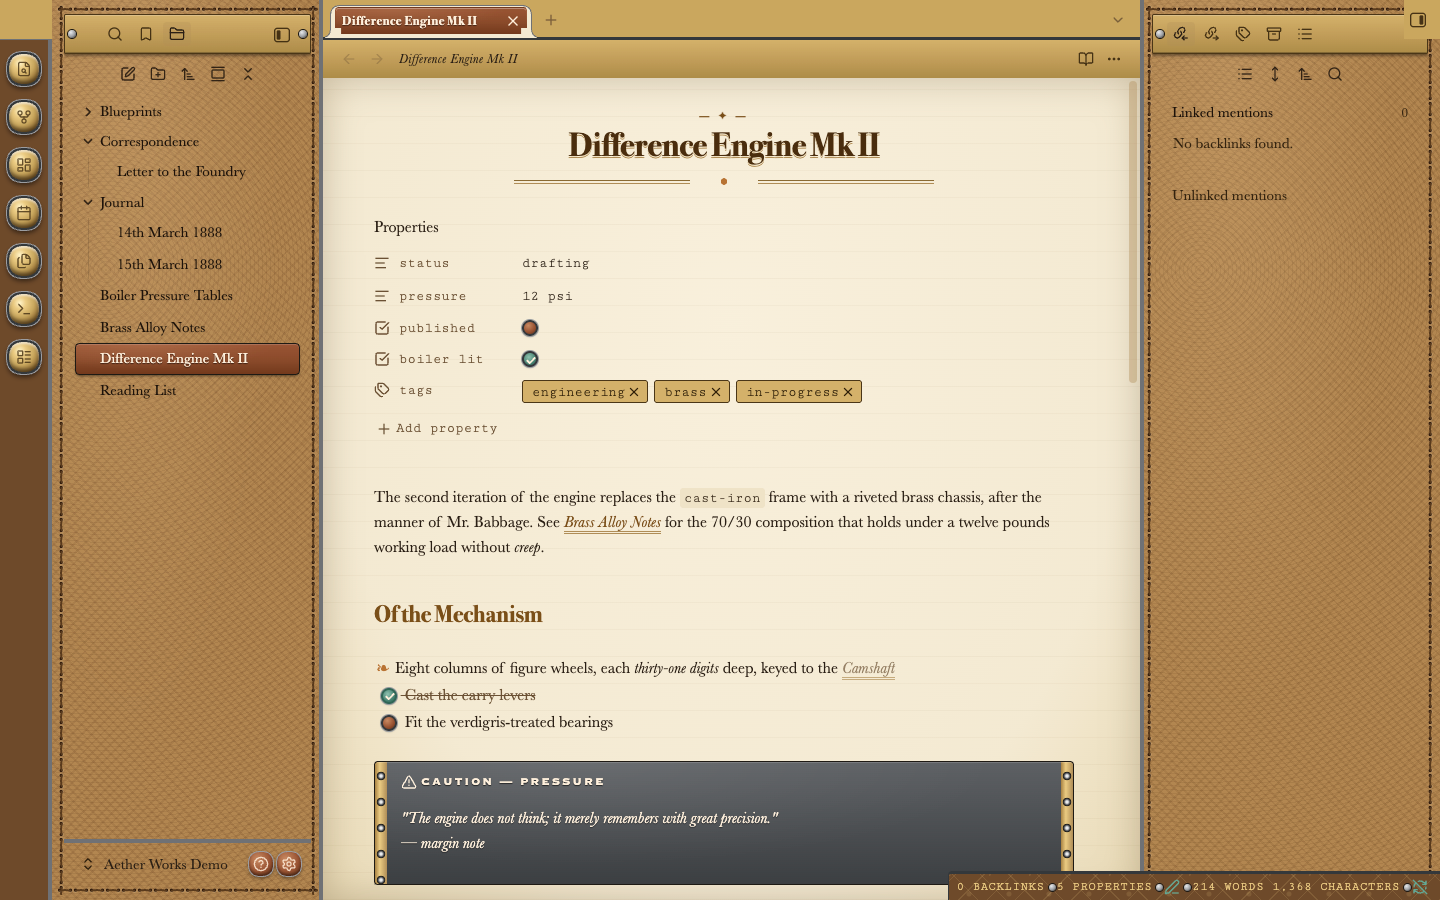The height and width of the screenshot is (900, 1440).
Task: Open a new tab with plus button
Action: click(x=551, y=20)
